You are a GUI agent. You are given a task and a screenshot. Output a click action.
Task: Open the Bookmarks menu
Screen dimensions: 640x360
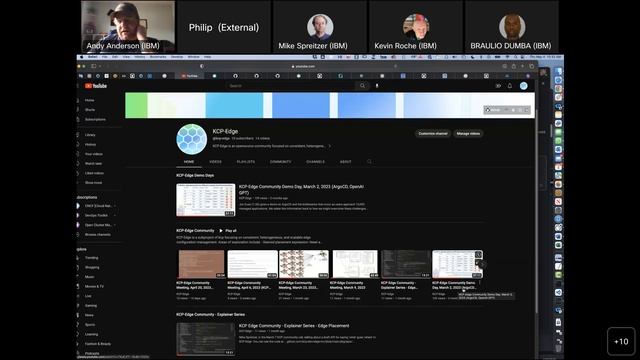pos(158,57)
